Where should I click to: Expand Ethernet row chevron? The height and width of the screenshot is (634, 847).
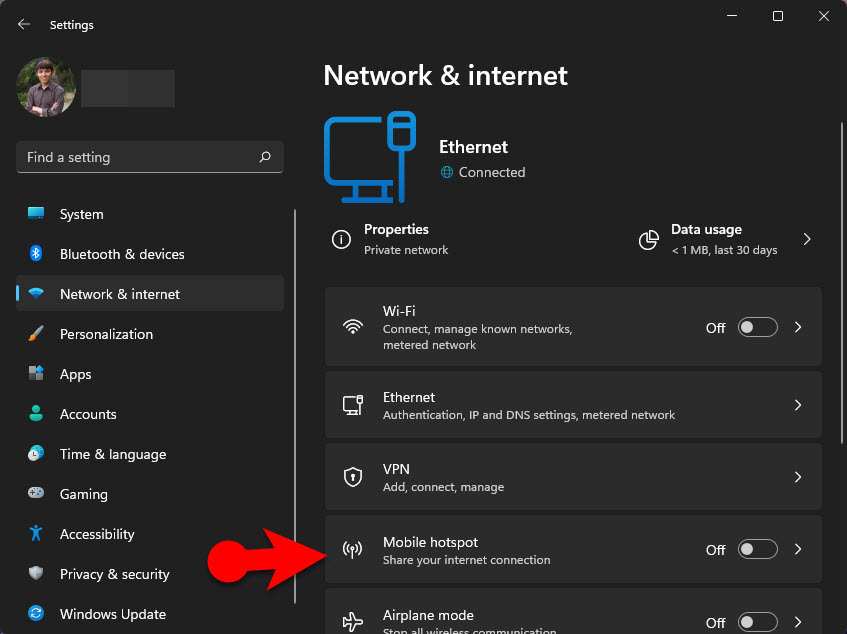coord(798,405)
